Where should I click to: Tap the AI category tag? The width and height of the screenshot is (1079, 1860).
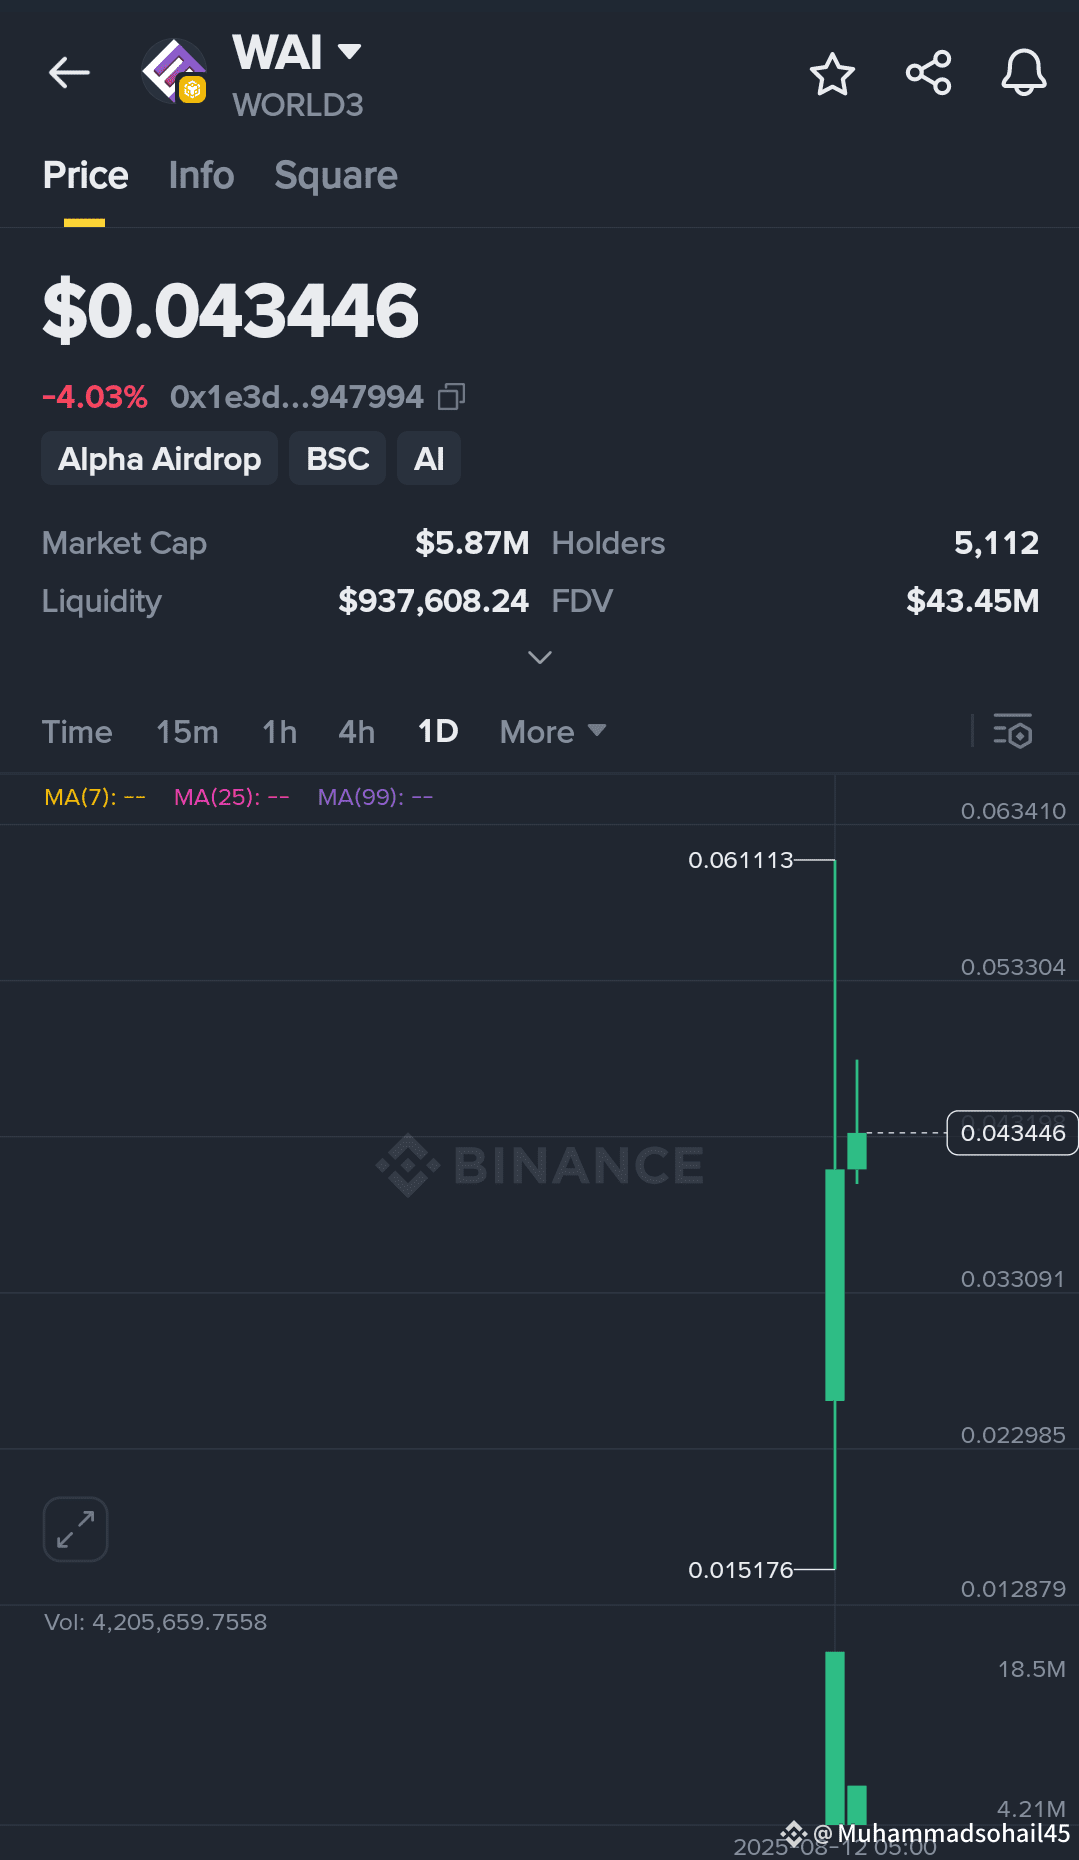(429, 459)
